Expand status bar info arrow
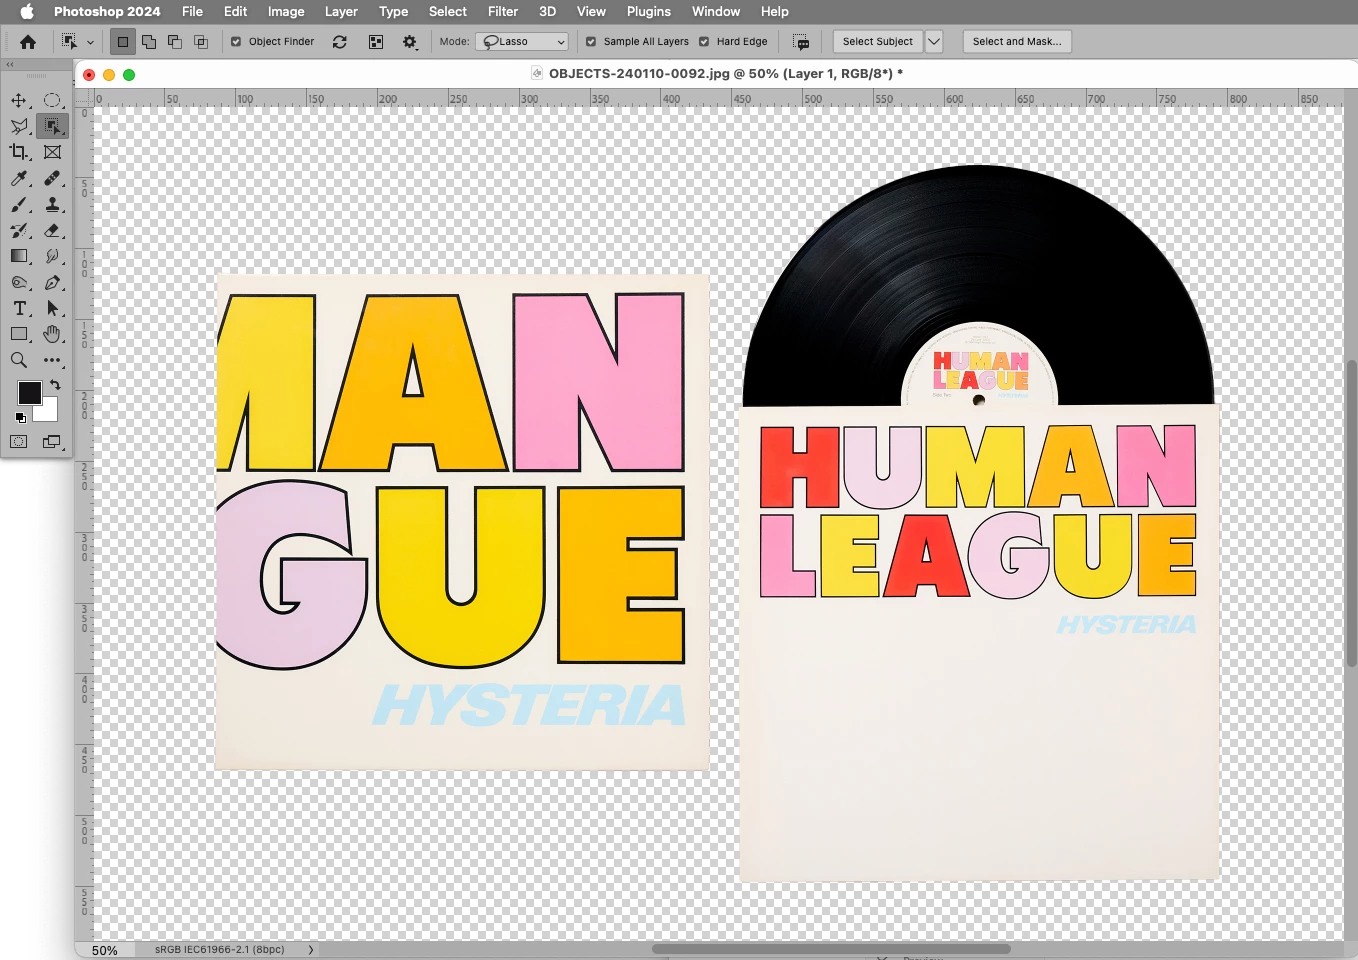The width and height of the screenshot is (1358, 960). point(311,950)
